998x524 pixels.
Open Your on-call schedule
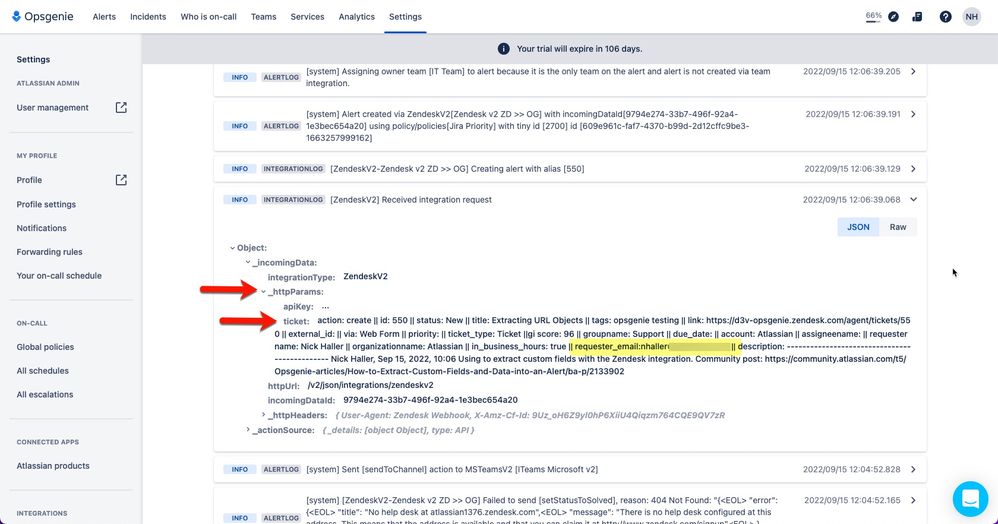[59, 276]
